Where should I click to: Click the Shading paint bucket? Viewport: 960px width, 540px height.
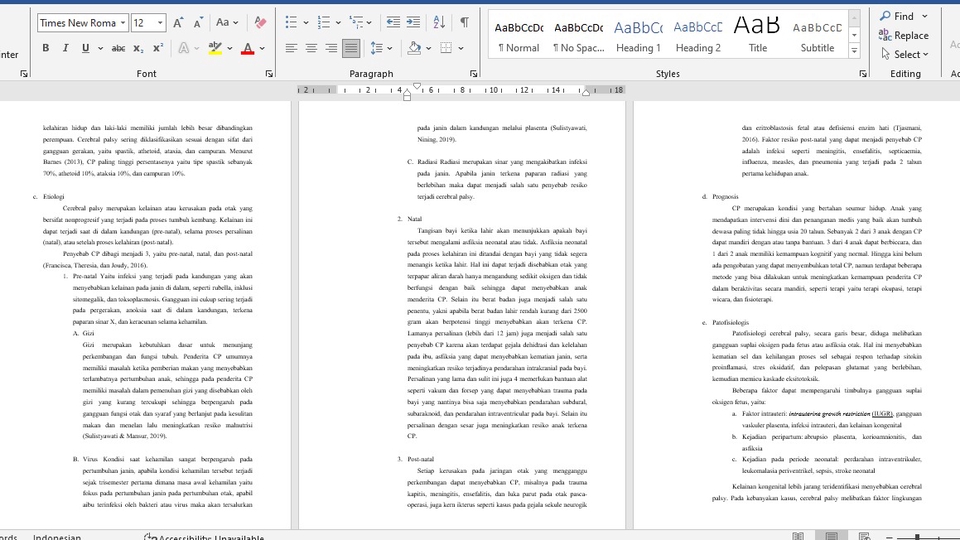(x=414, y=48)
